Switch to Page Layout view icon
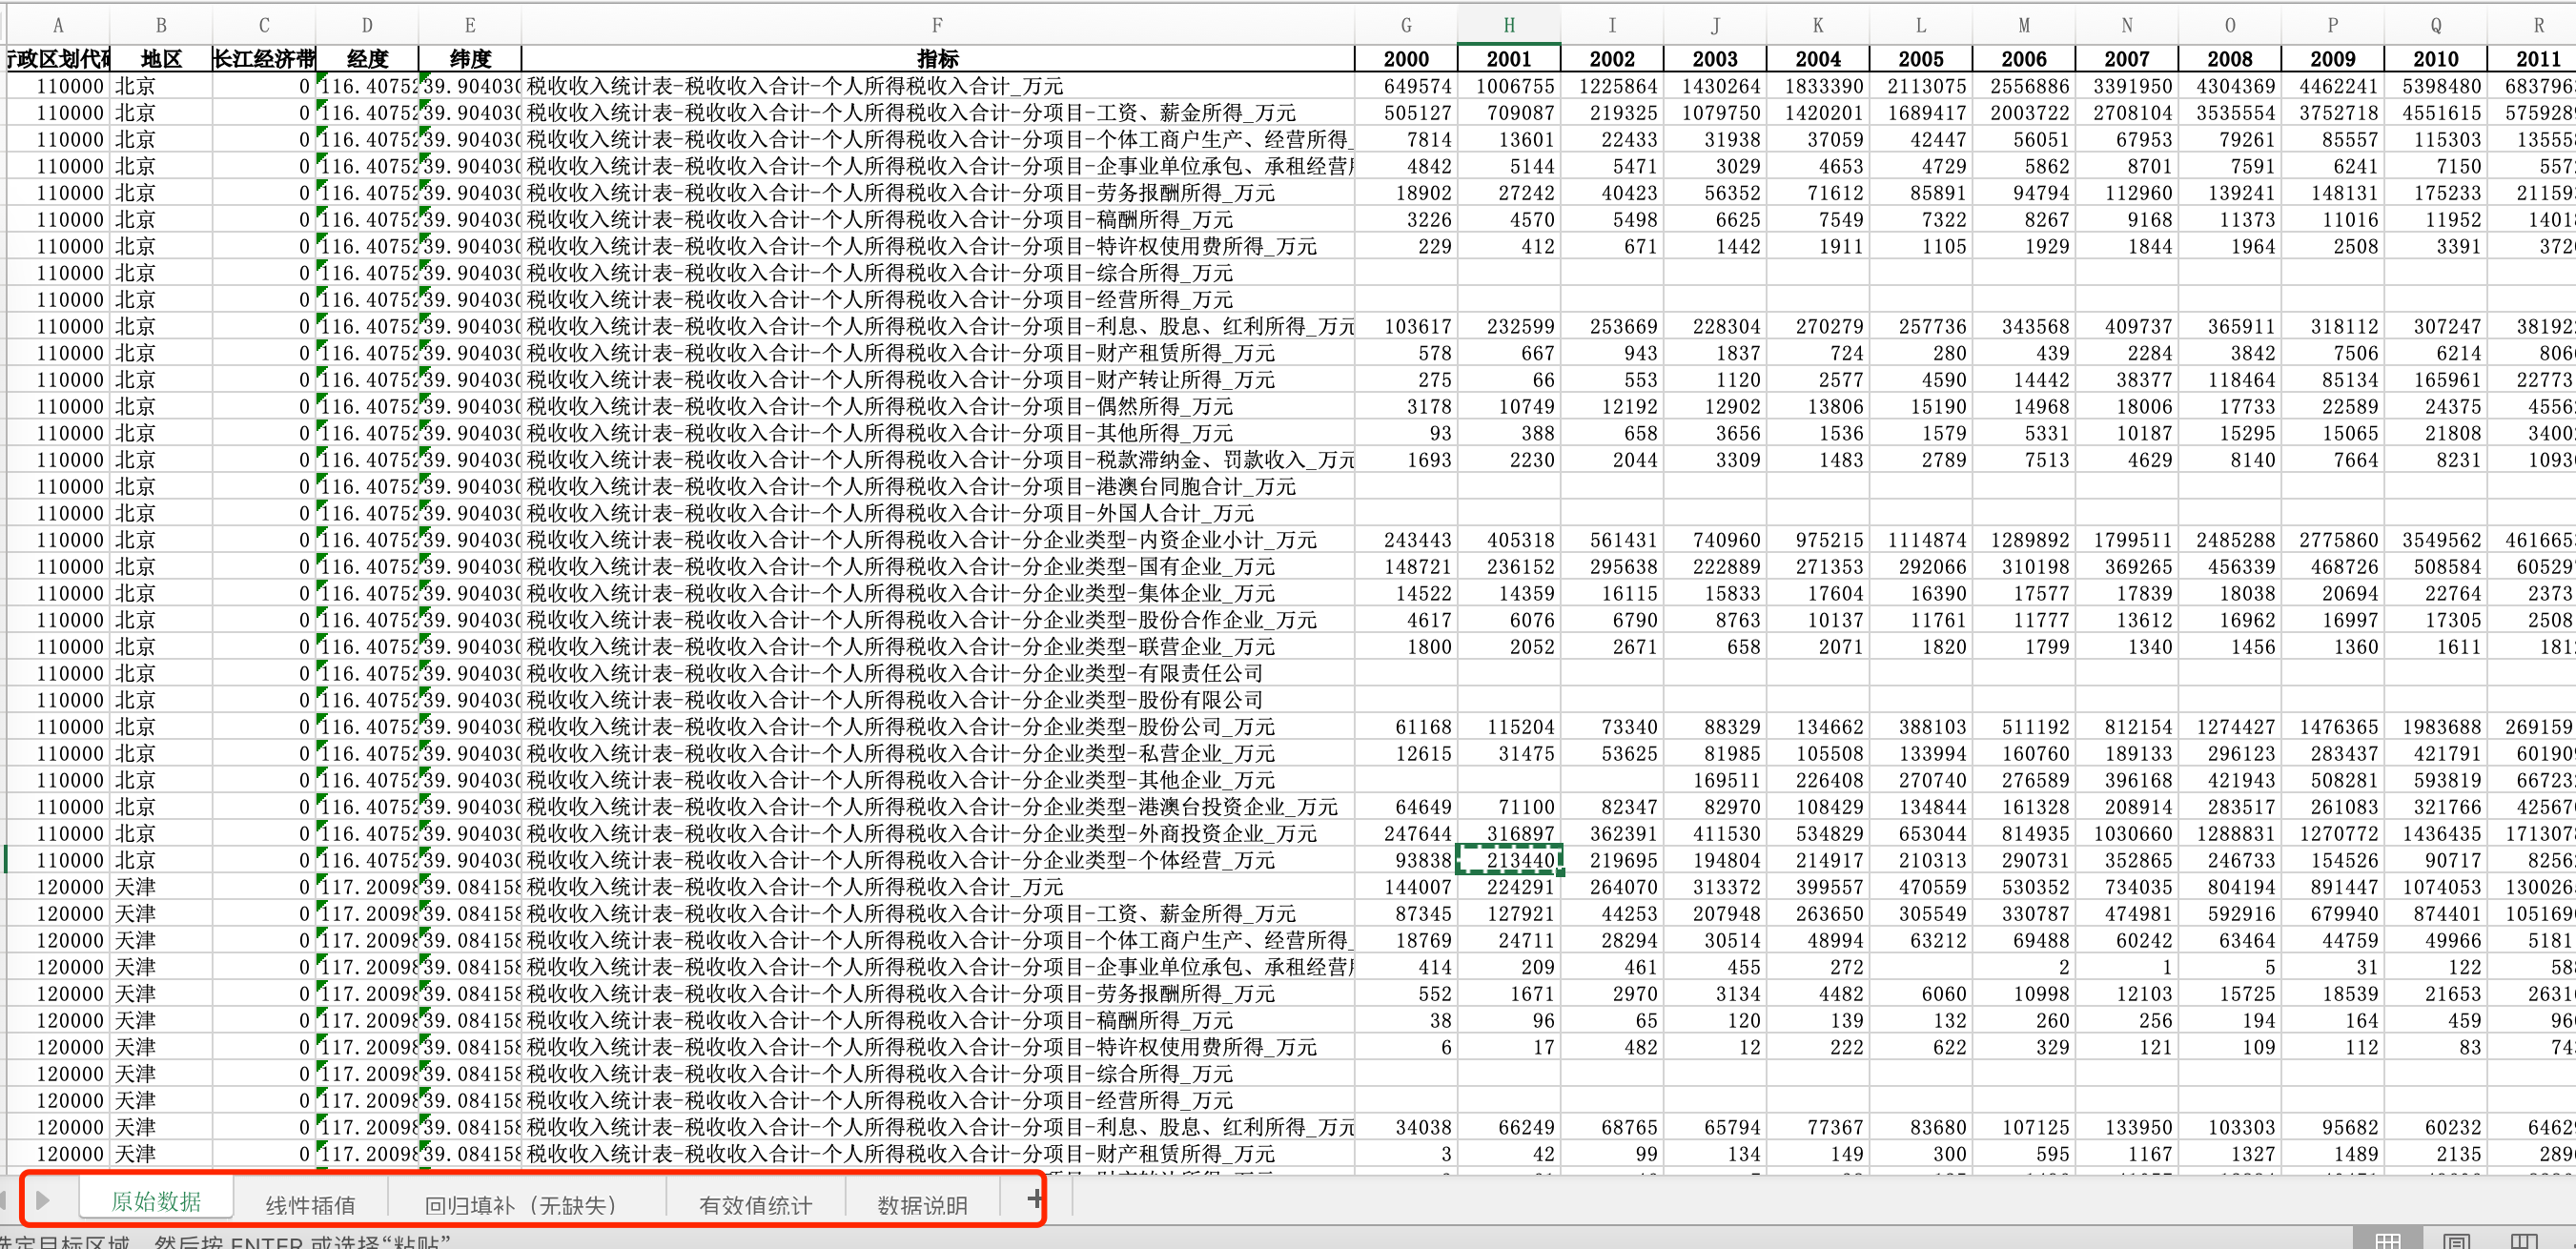The width and height of the screenshot is (2576, 1249). pyautogui.click(x=2457, y=1240)
